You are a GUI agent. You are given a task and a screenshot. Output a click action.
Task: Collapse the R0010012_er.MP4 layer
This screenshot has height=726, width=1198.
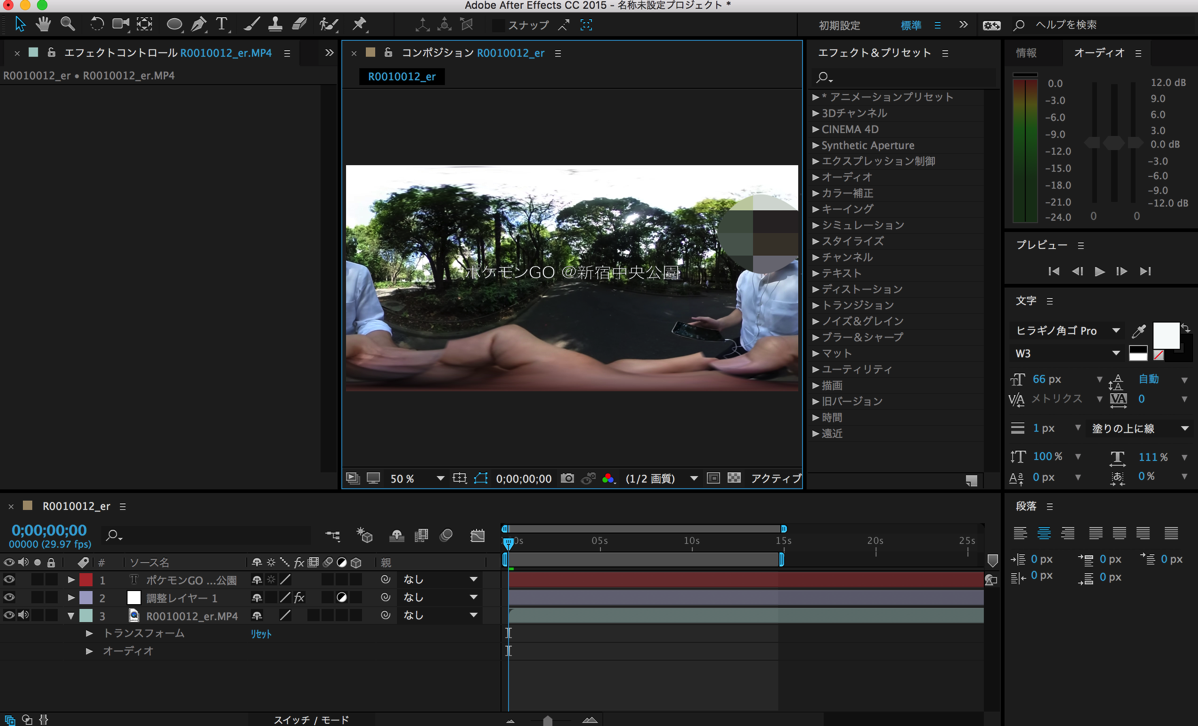click(x=70, y=615)
